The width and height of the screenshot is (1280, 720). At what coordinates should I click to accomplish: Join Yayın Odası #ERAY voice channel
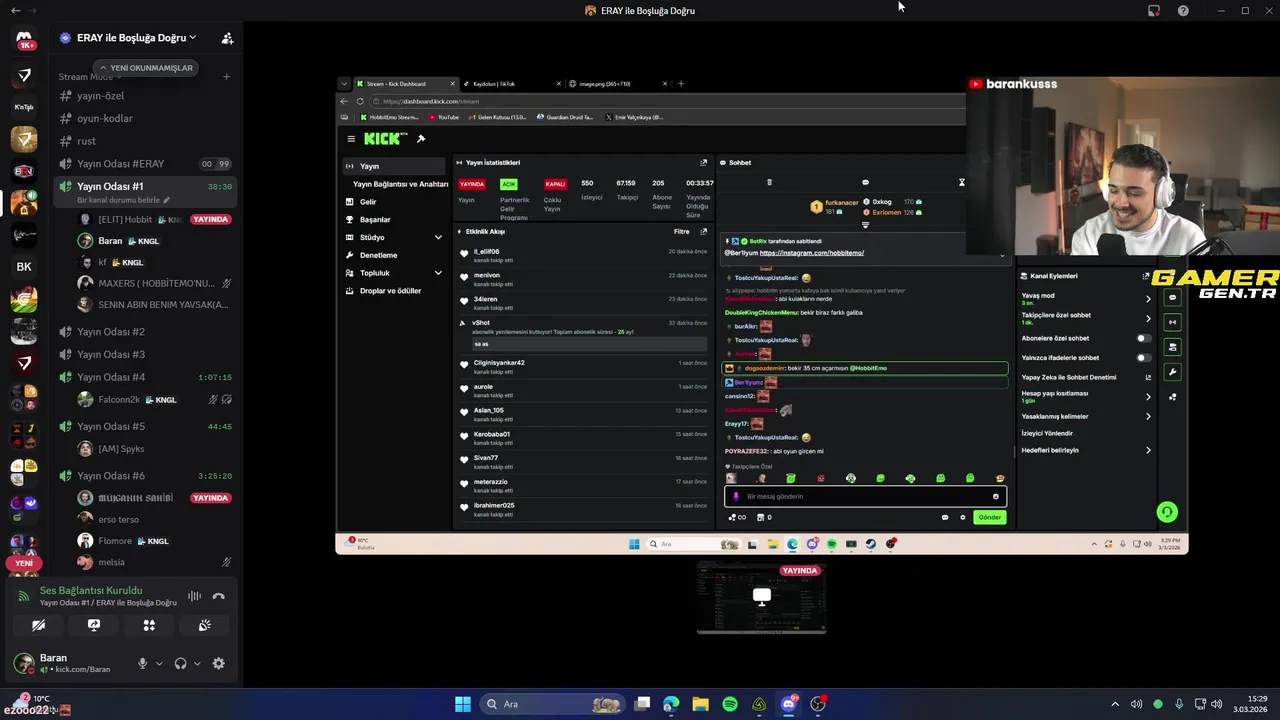(x=145, y=164)
